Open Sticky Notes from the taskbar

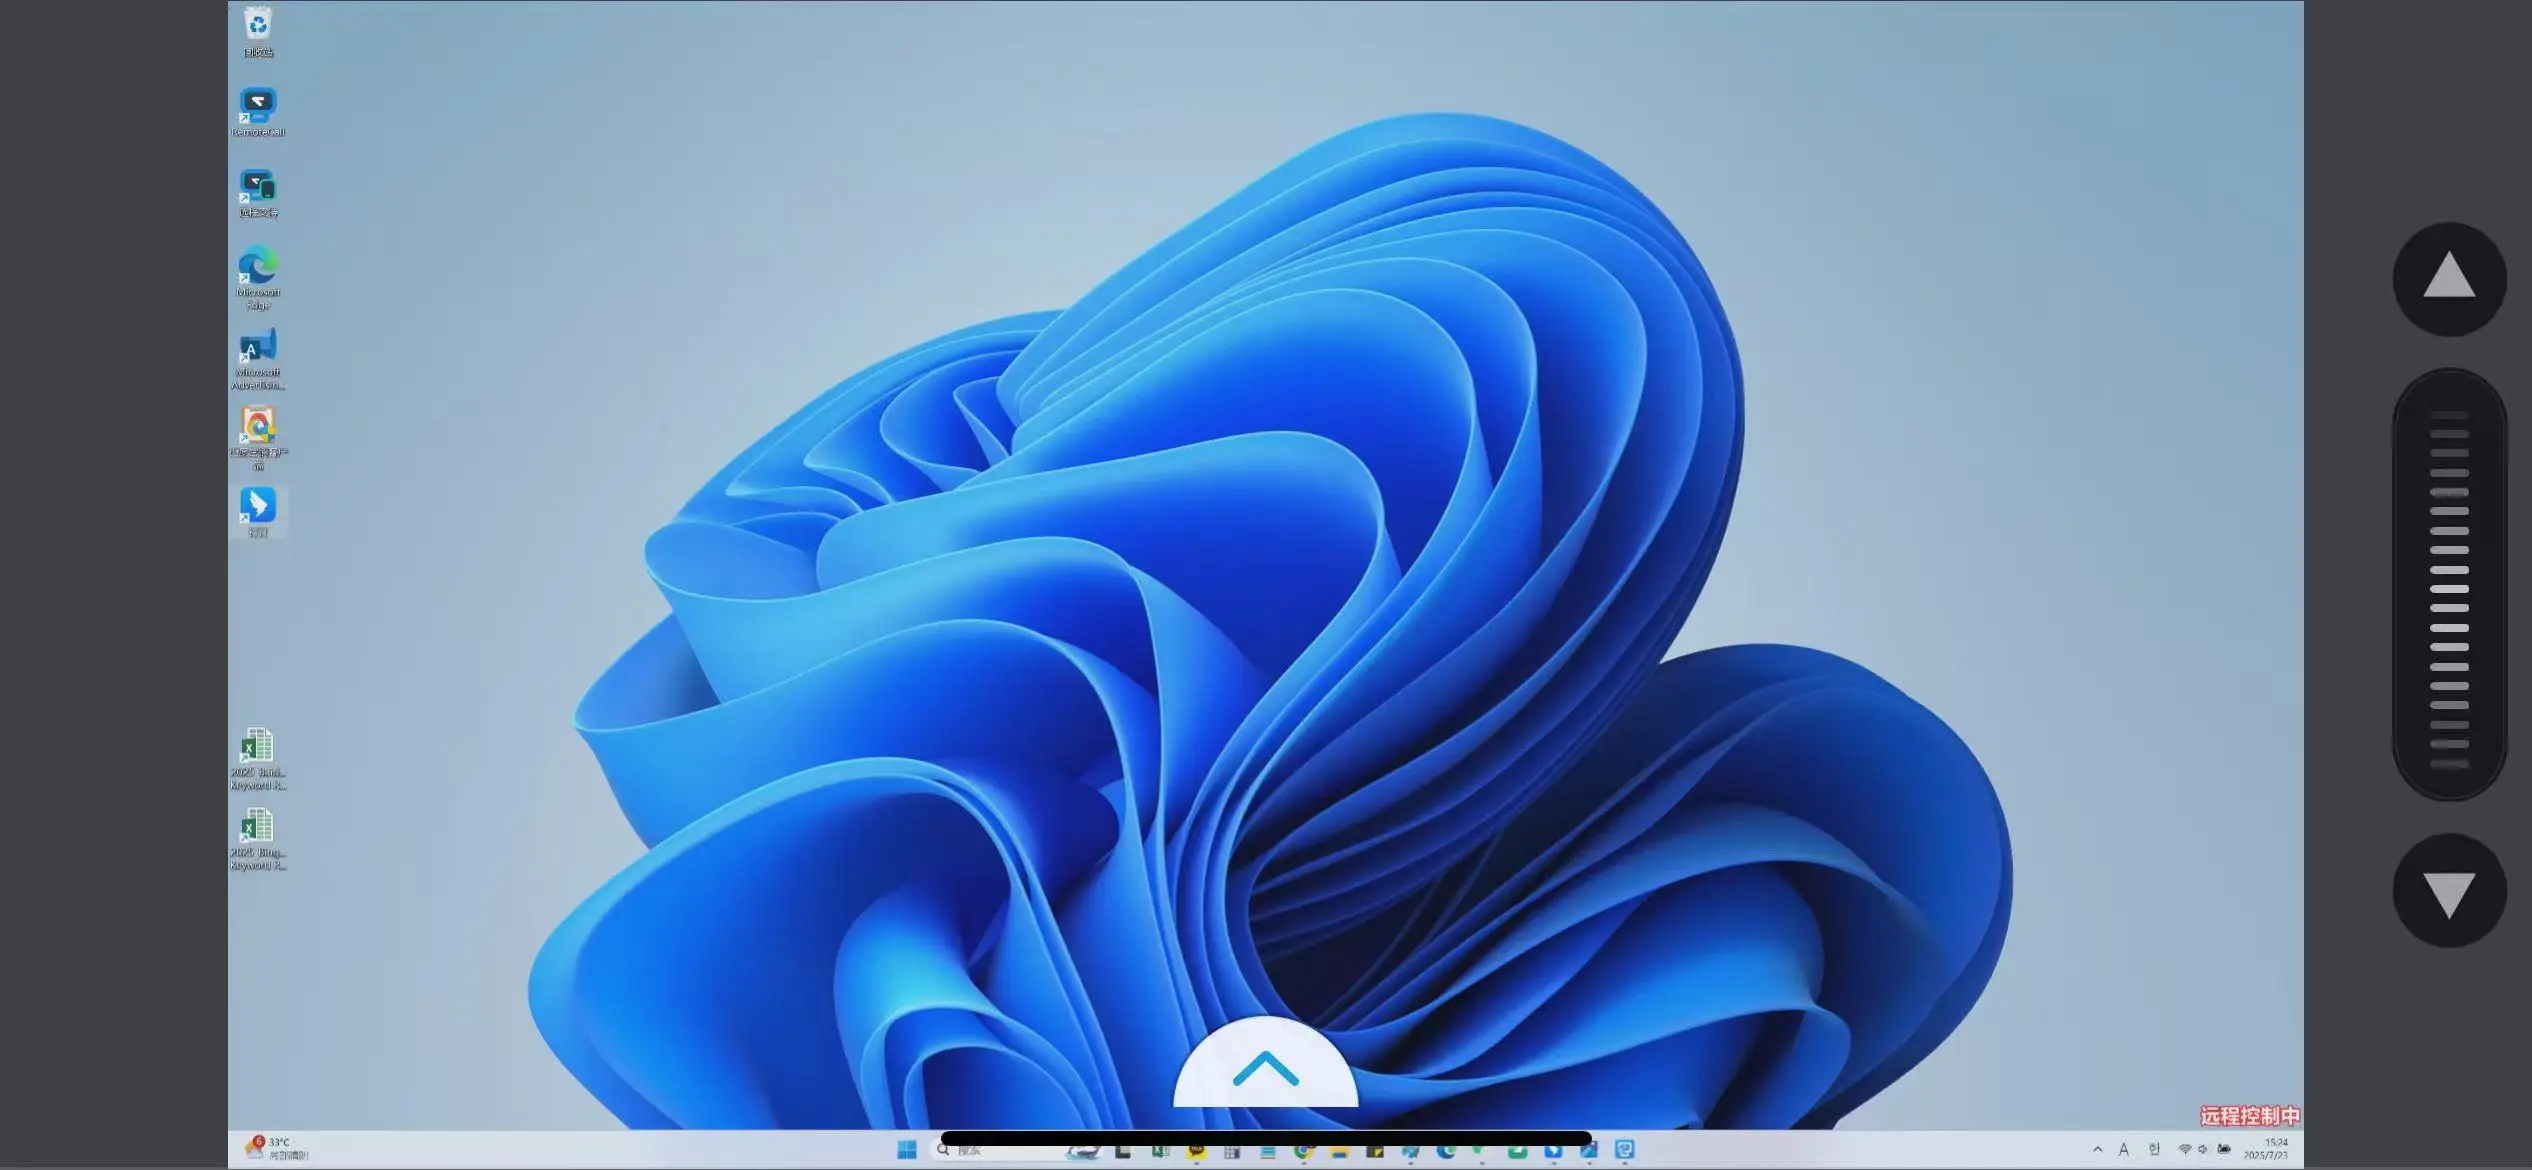tap(1375, 1151)
